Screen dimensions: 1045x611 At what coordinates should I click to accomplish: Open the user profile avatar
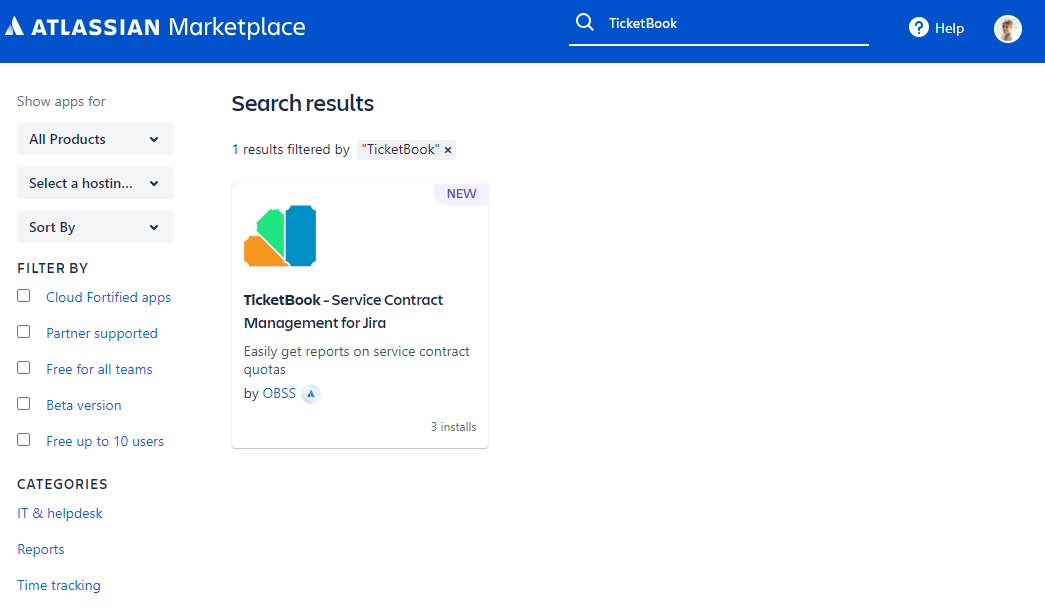click(x=1007, y=28)
